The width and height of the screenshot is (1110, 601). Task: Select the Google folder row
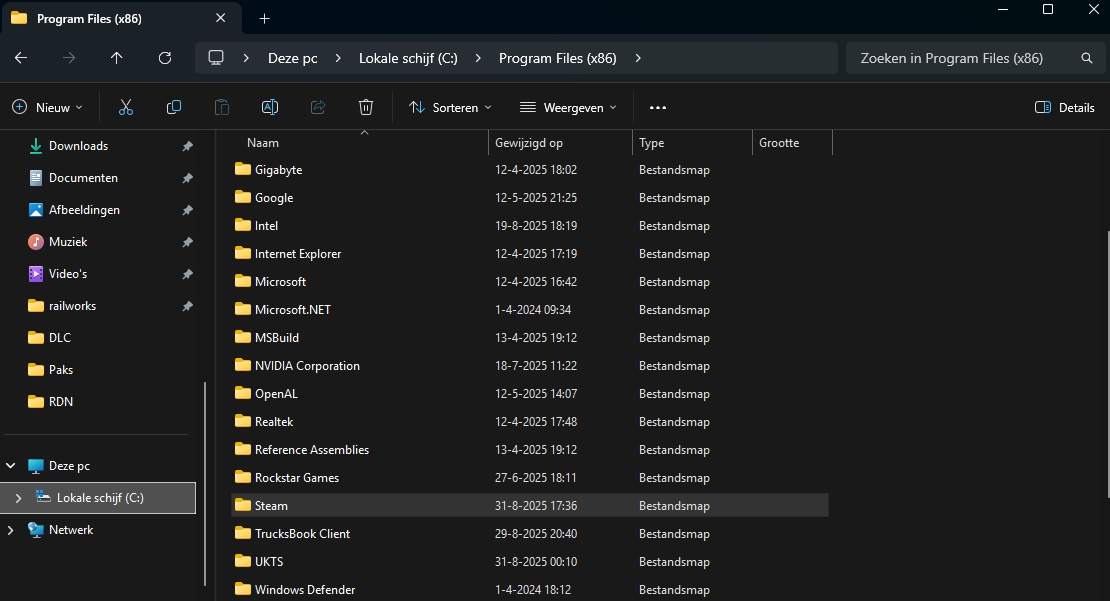coord(530,198)
